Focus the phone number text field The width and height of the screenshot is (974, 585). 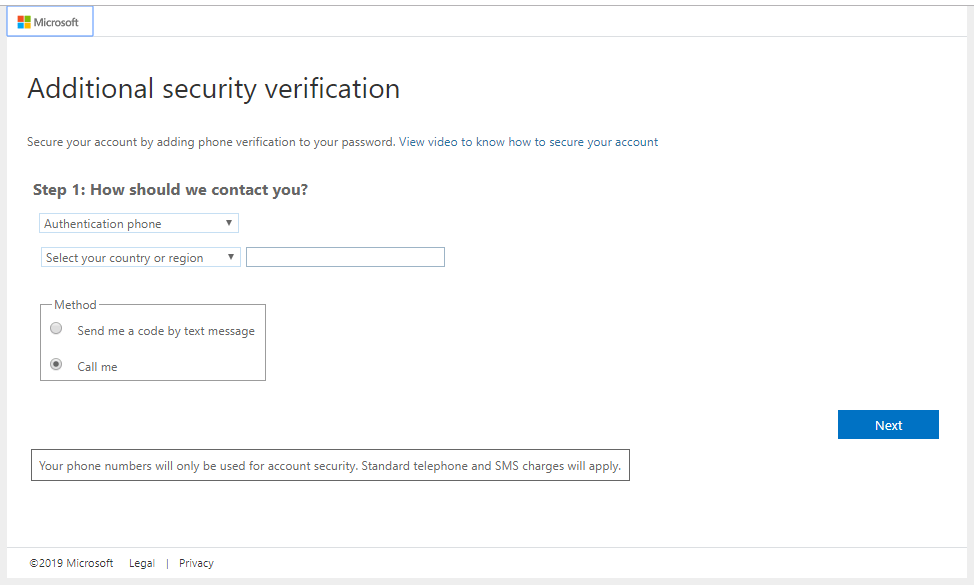tap(345, 258)
